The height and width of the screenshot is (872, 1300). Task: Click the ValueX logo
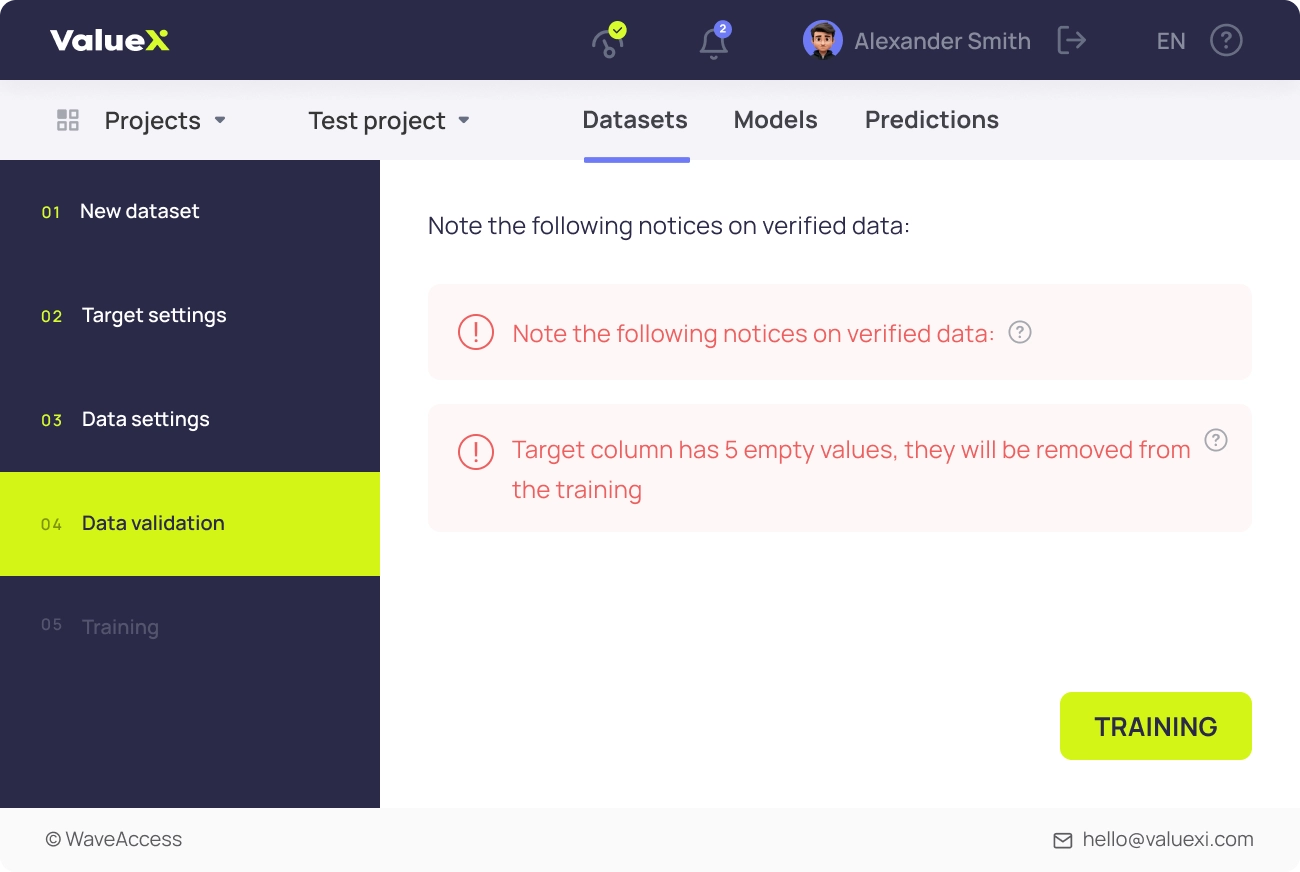110,41
